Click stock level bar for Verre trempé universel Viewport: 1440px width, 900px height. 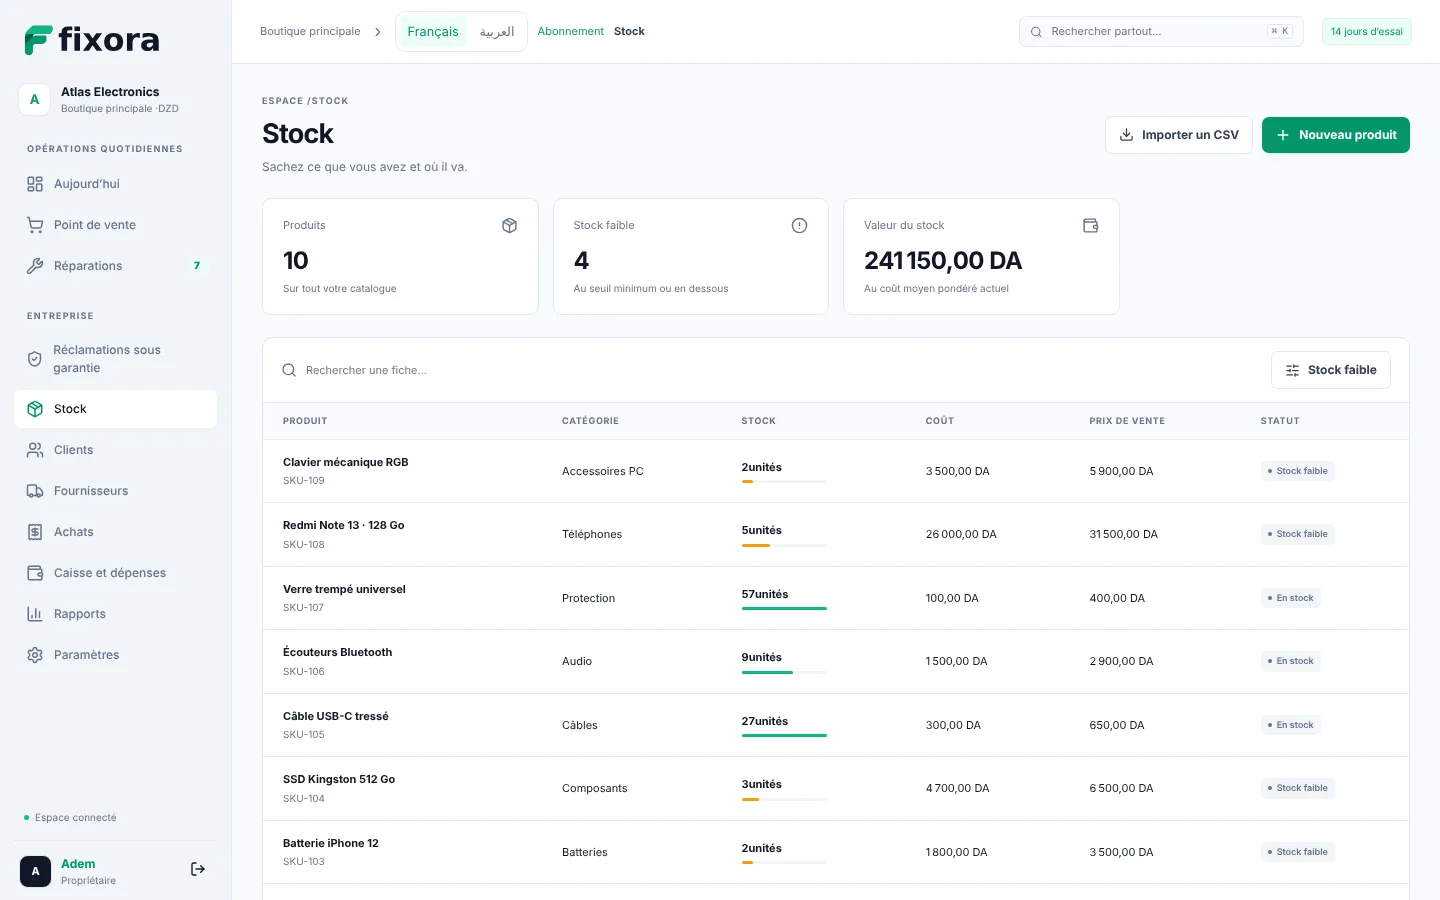point(784,608)
